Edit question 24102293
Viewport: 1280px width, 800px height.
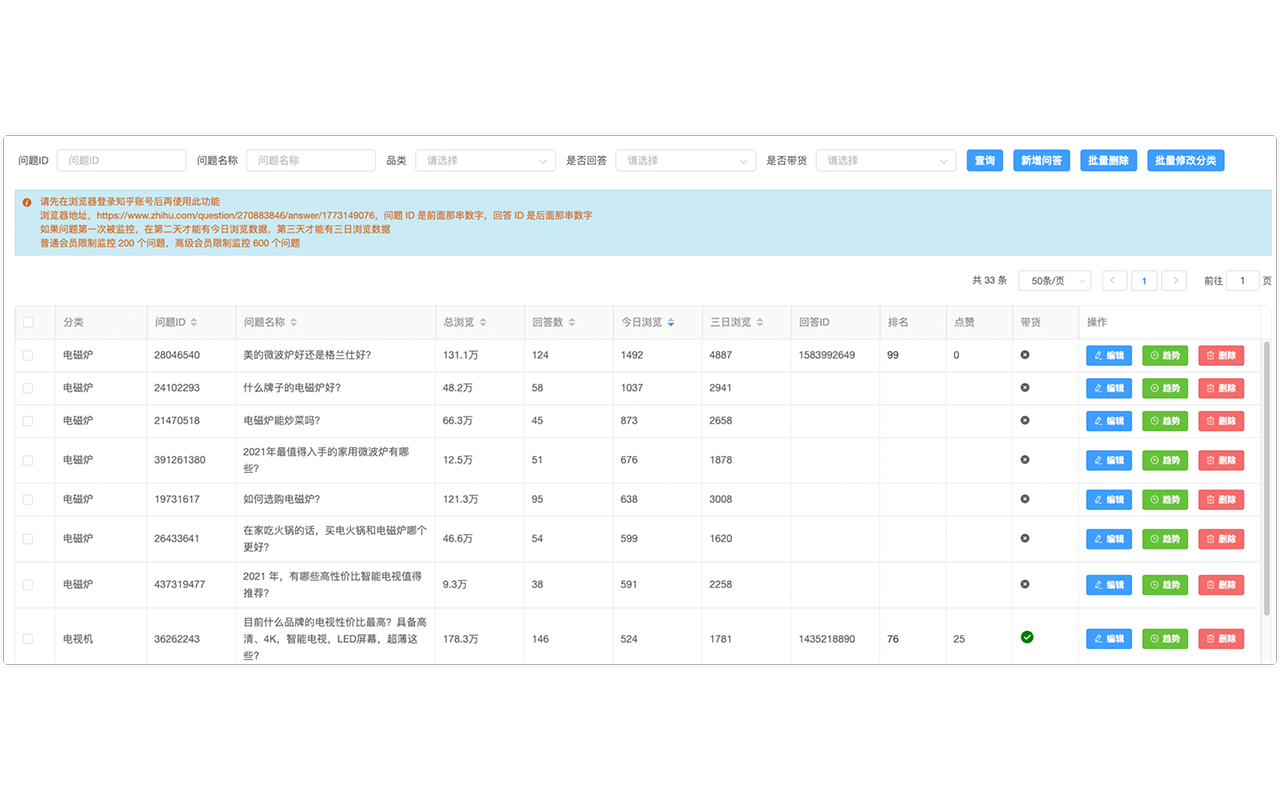tap(1109, 388)
